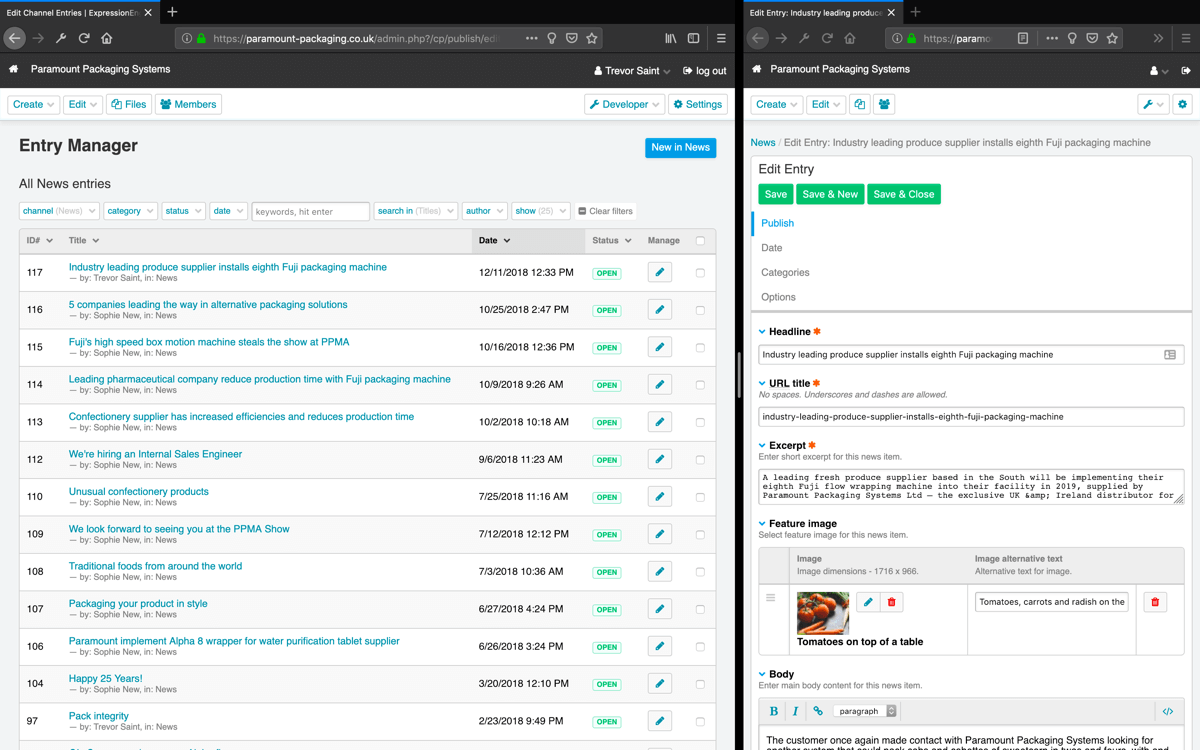Select the checkbox for entry 104

(x=700, y=684)
